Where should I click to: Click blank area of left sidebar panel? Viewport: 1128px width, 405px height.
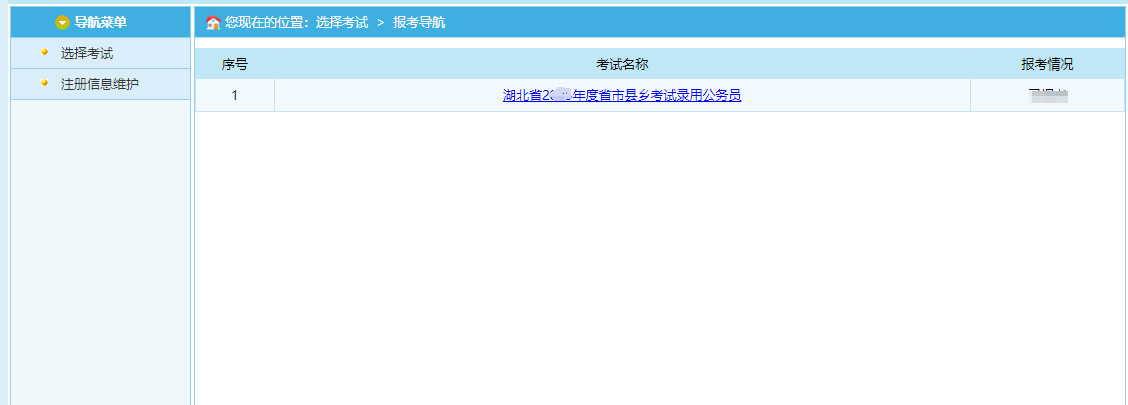click(100, 250)
